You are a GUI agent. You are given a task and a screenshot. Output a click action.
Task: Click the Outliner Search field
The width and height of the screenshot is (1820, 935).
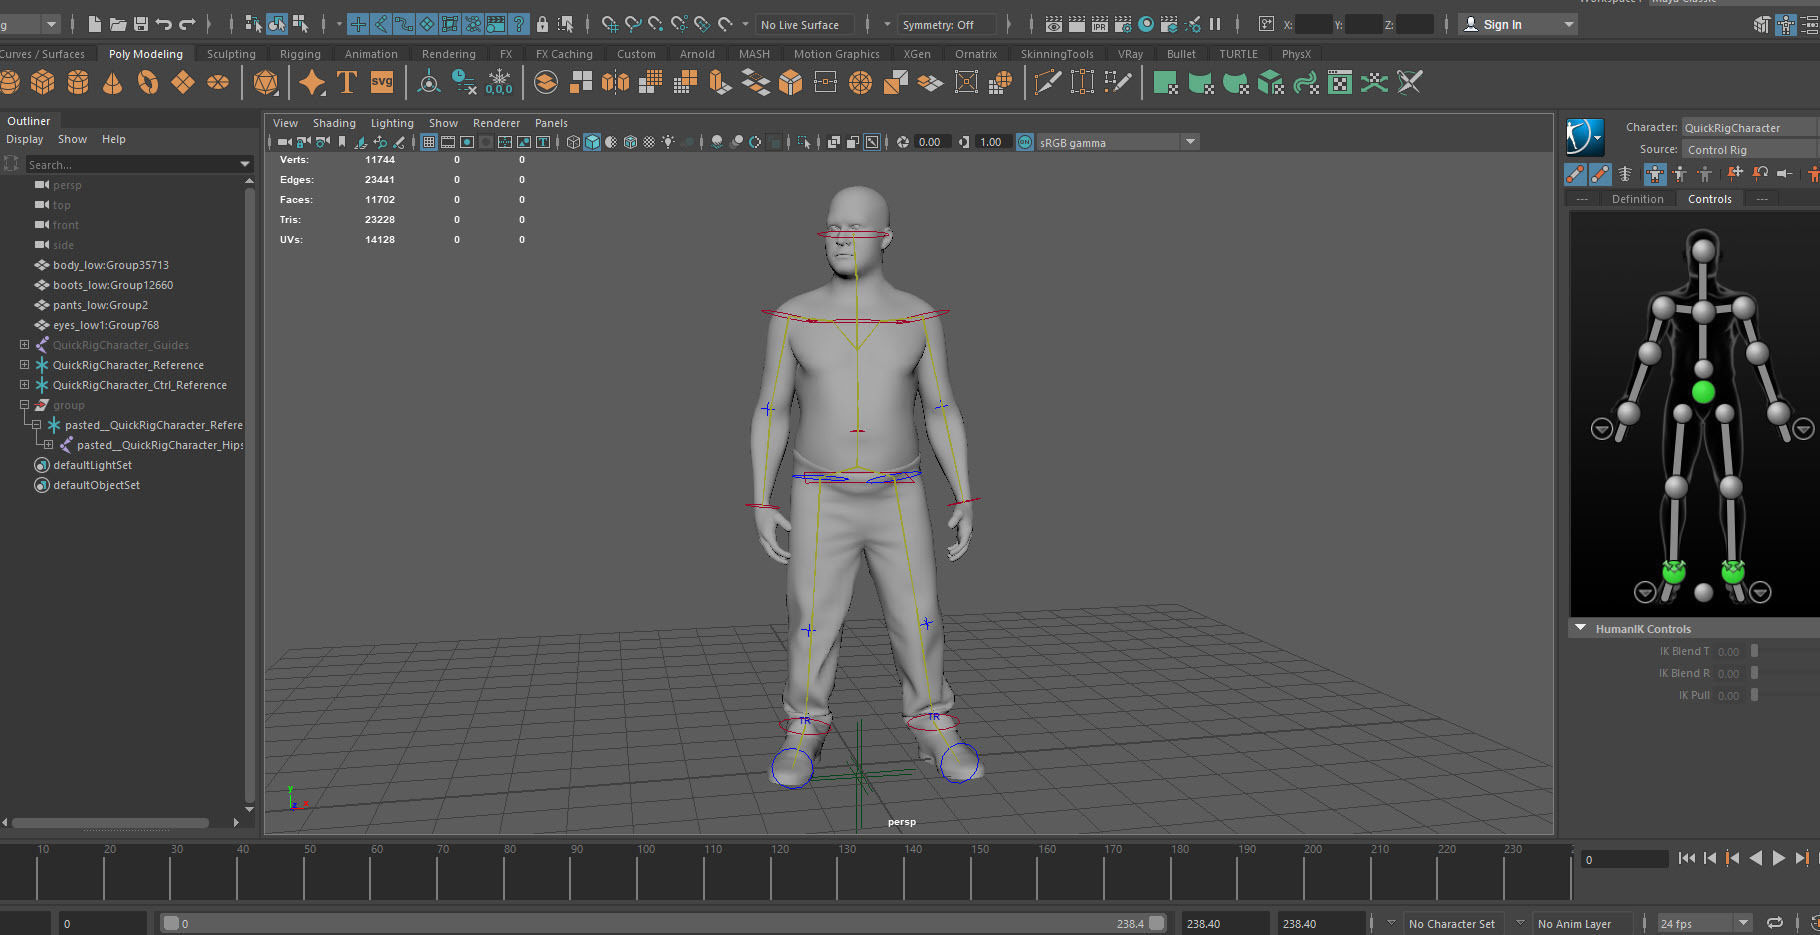coord(133,164)
